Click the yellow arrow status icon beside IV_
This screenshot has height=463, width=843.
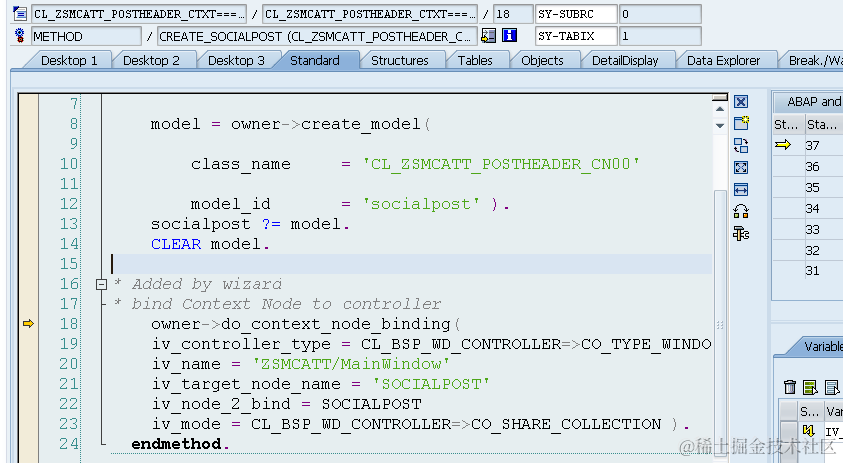(808, 431)
